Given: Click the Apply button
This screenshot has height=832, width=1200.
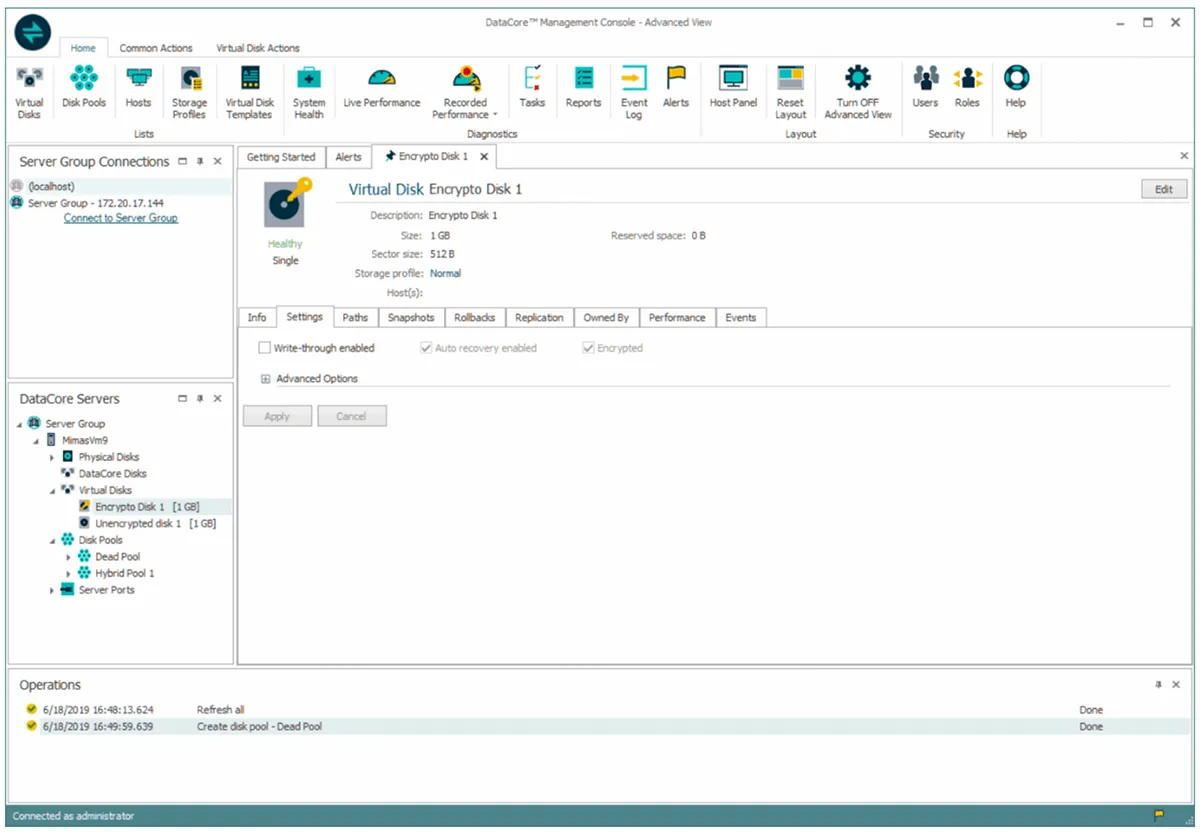Looking at the screenshot, I should (x=277, y=416).
